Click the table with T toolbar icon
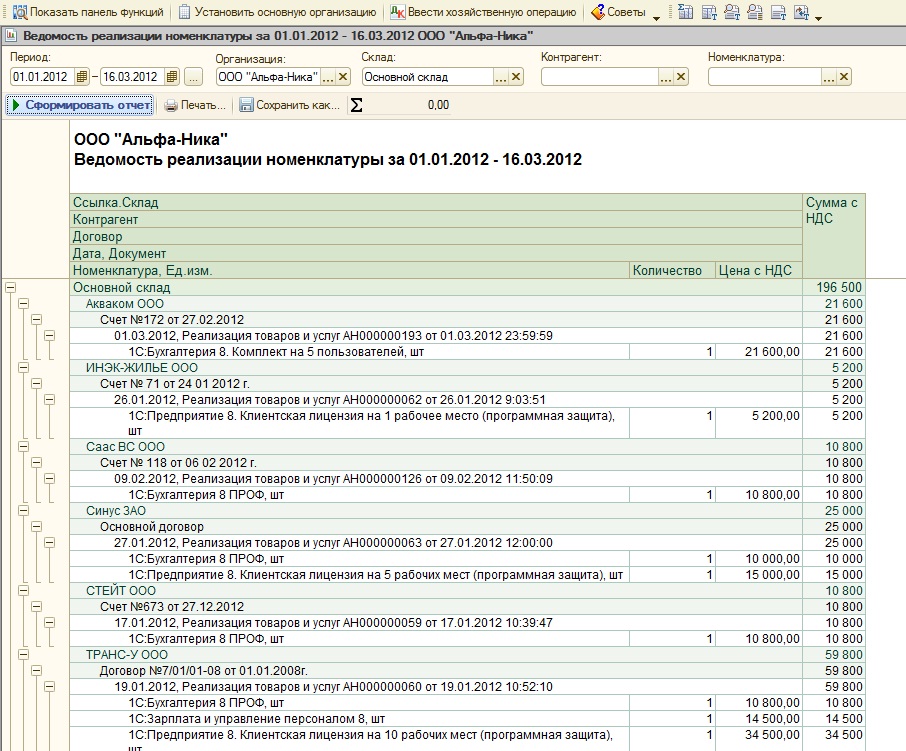This screenshot has height=751, width=906. tap(709, 12)
